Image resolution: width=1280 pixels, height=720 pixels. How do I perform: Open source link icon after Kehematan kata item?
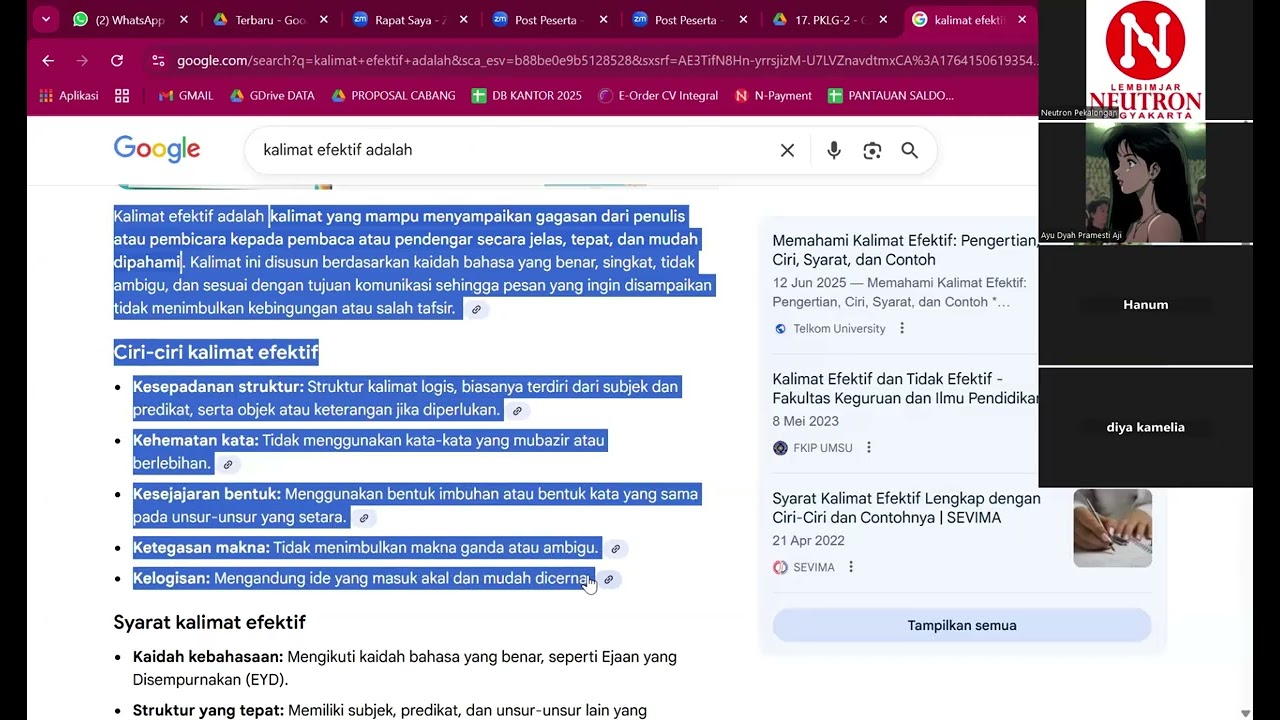(x=228, y=464)
